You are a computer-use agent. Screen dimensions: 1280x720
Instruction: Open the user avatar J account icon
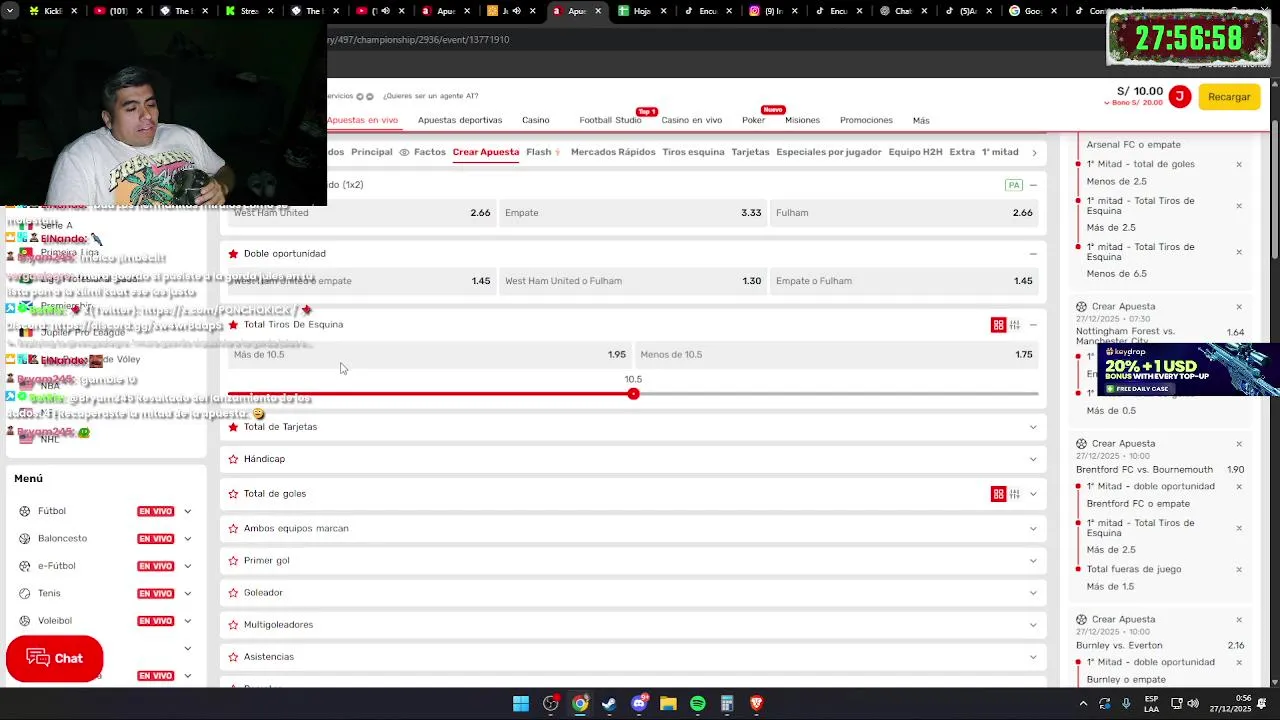[1180, 96]
